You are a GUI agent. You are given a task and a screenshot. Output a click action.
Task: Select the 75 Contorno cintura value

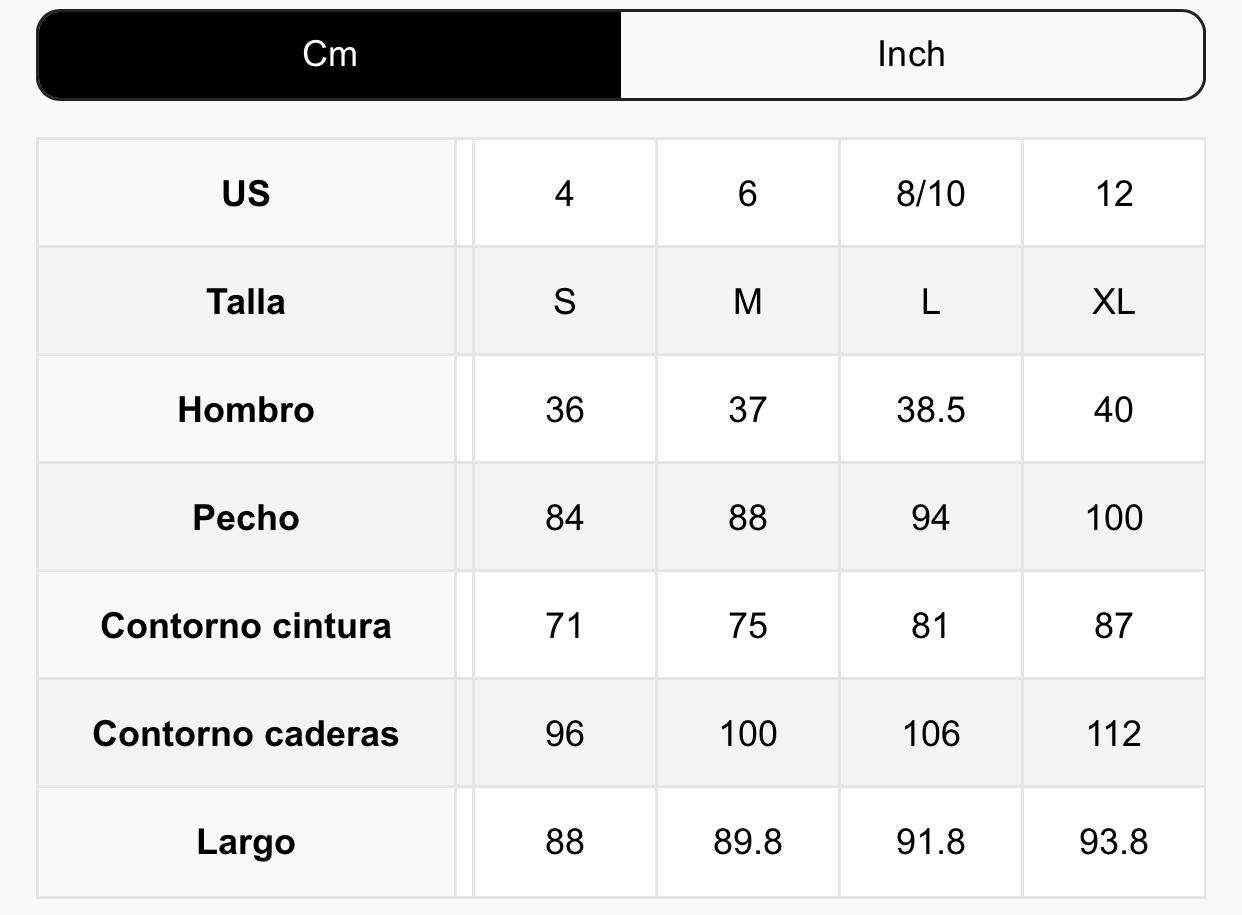747,625
